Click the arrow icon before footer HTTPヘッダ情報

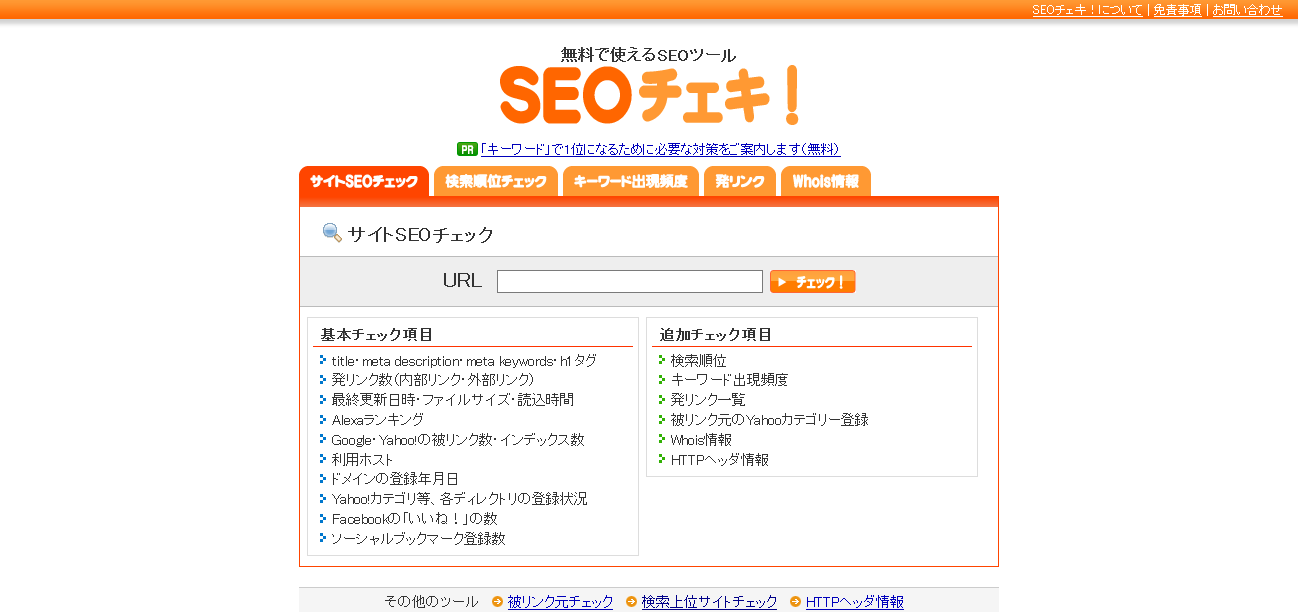796,601
